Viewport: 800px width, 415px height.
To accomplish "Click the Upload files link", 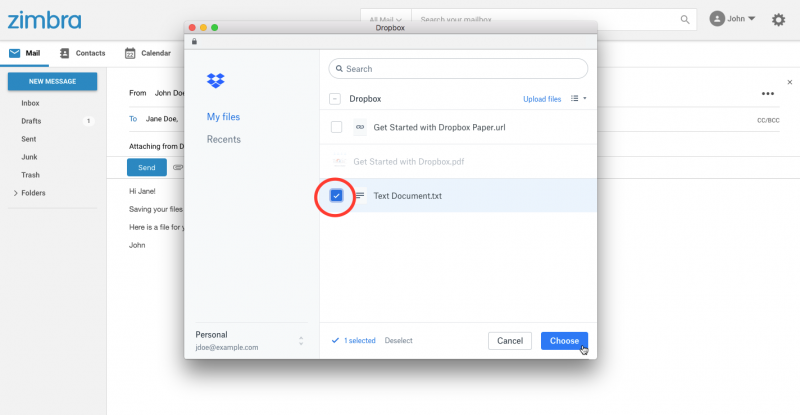I will pos(542,99).
